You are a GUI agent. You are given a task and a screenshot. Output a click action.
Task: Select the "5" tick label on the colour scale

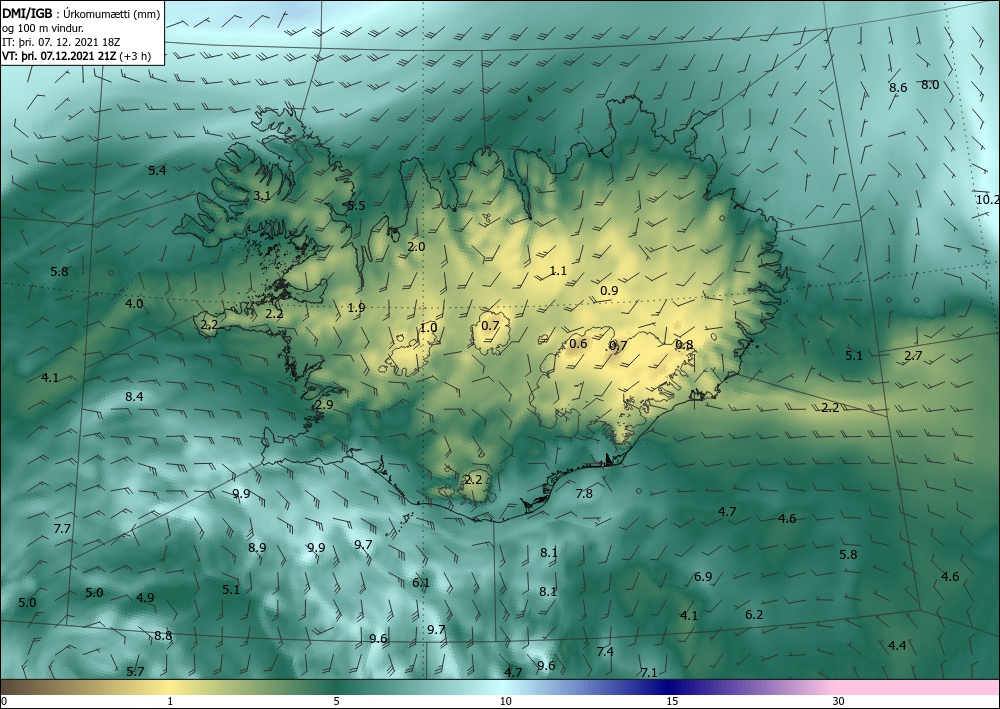click(x=336, y=701)
